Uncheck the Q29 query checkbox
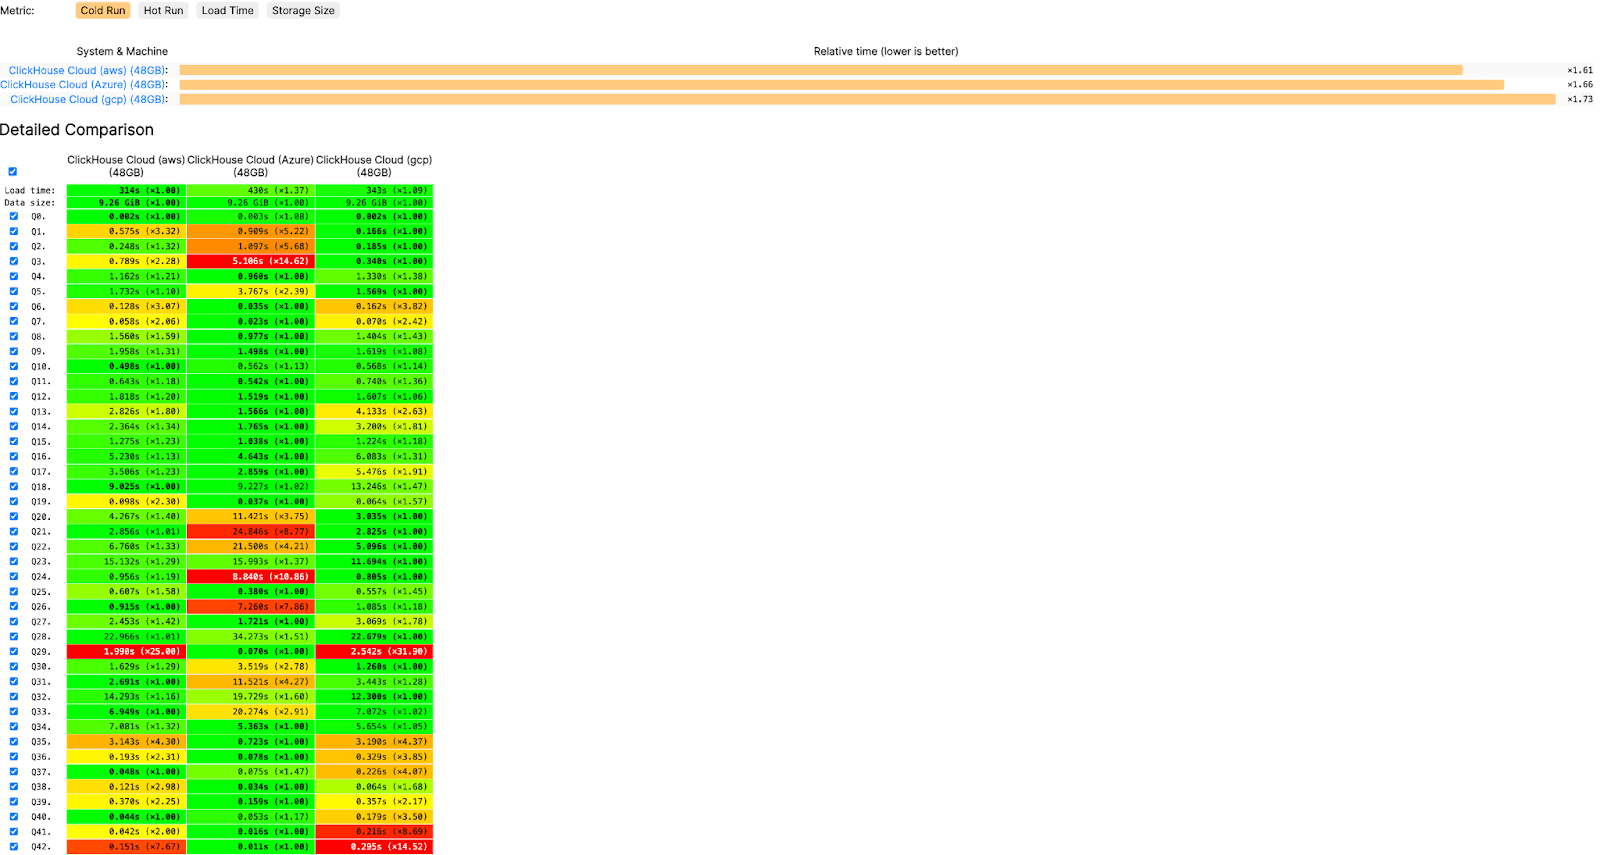 pyautogui.click(x=14, y=651)
